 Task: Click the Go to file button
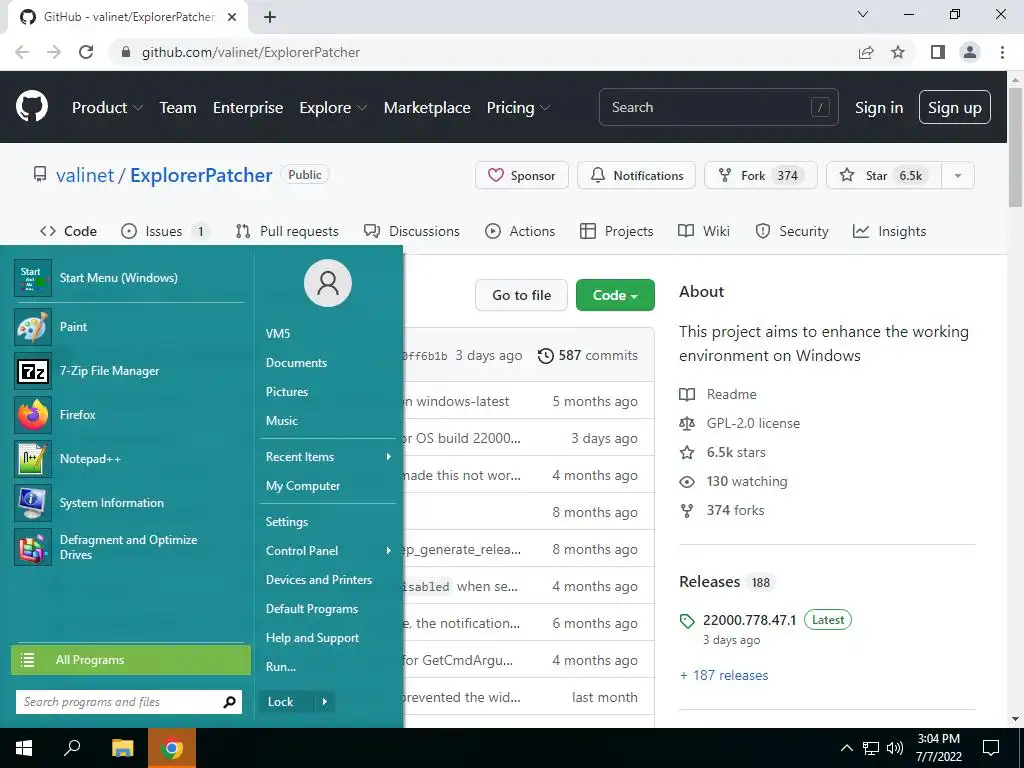click(521, 295)
